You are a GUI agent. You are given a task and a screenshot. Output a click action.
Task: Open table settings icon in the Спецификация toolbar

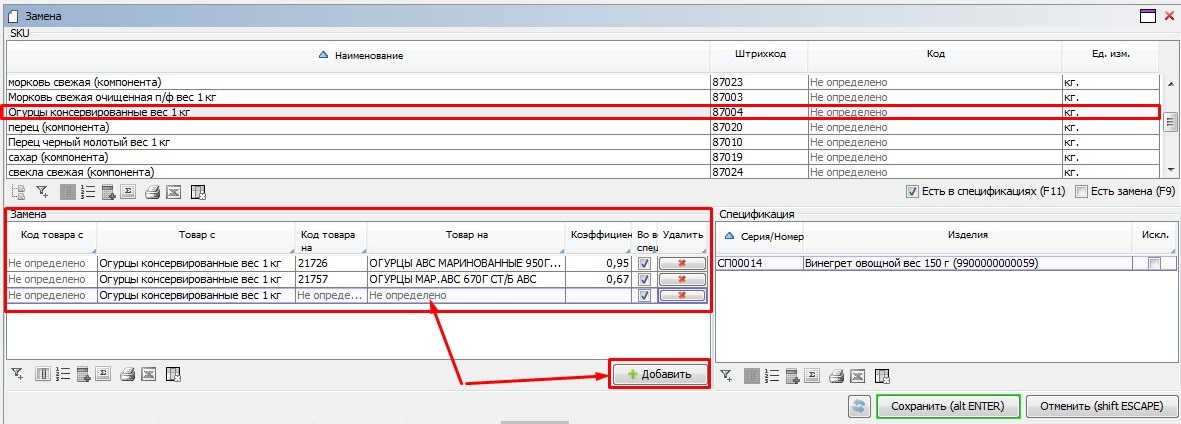pos(882,375)
